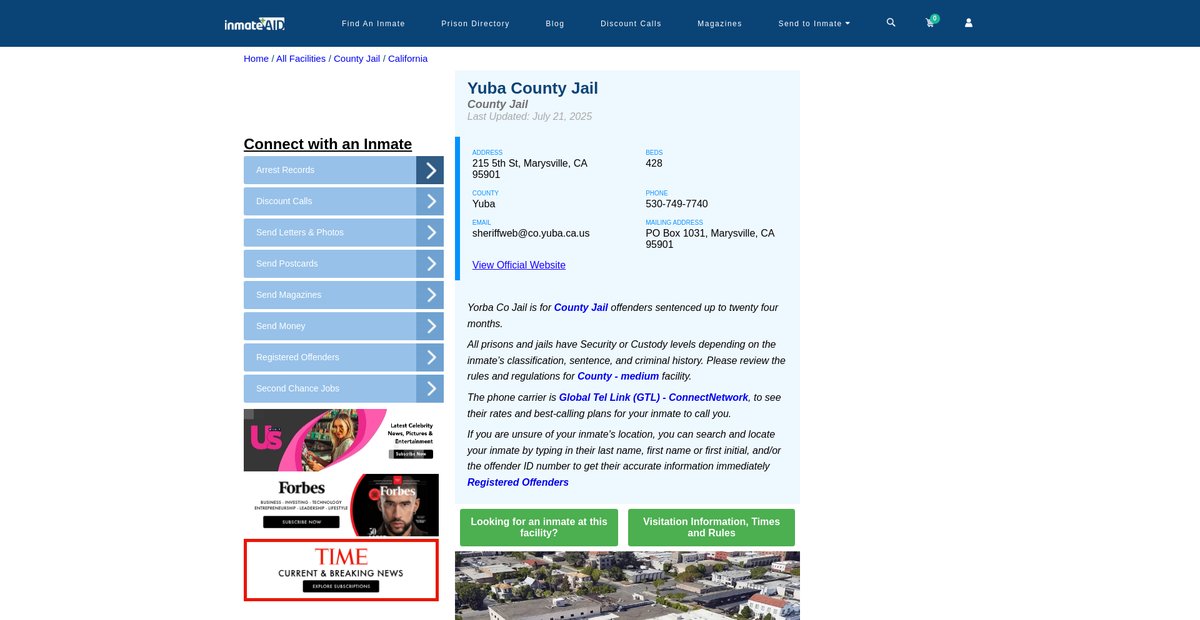Follow the bold Registered Offenders text link
1200x620 pixels.
point(518,483)
